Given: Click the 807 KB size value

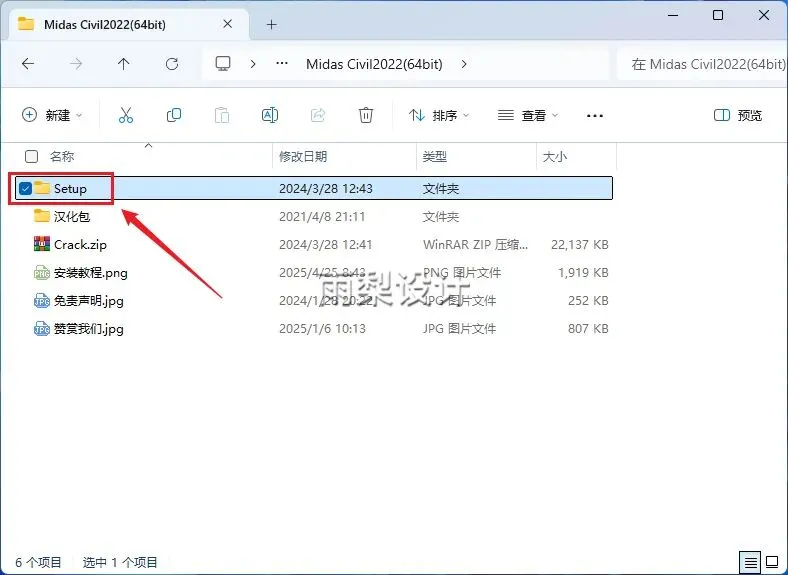Looking at the screenshot, I should pyautogui.click(x=588, y=329).
